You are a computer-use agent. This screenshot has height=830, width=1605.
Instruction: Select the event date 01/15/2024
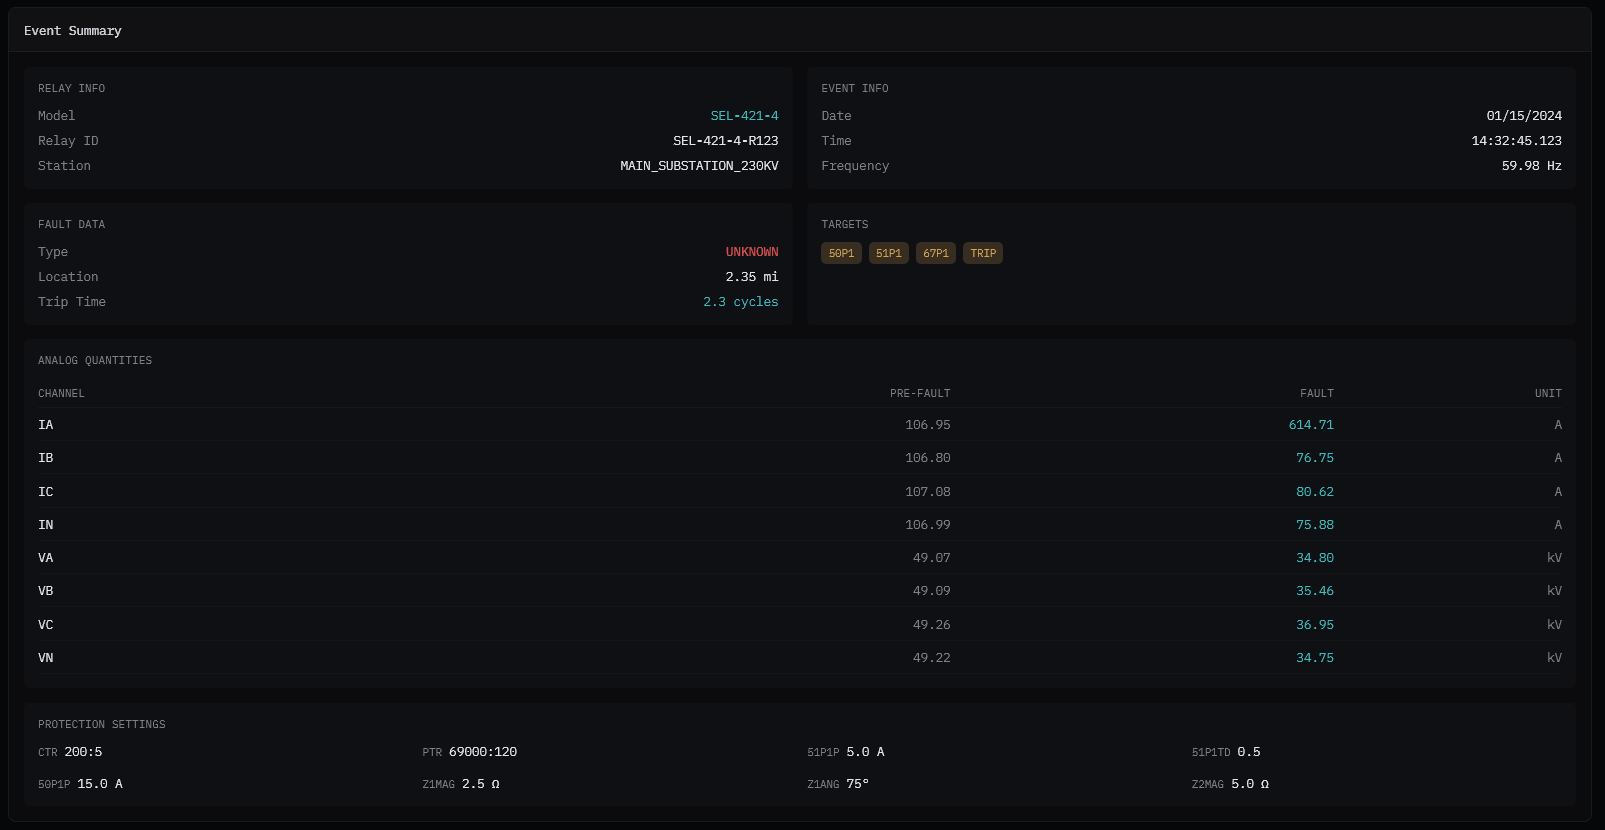point(1524,116)
